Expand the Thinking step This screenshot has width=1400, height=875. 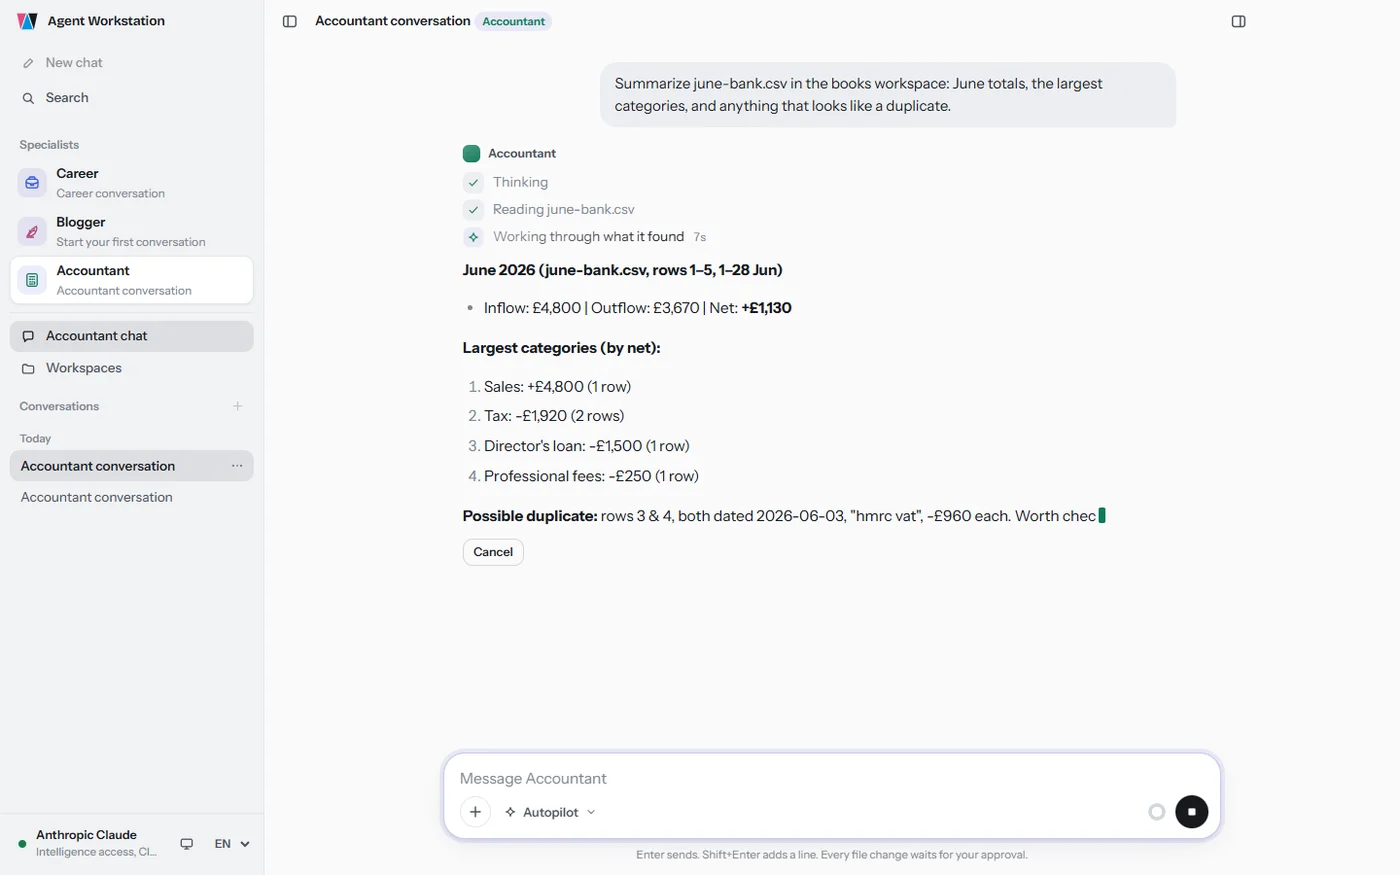pyautogui.click(x=520, y=182)
